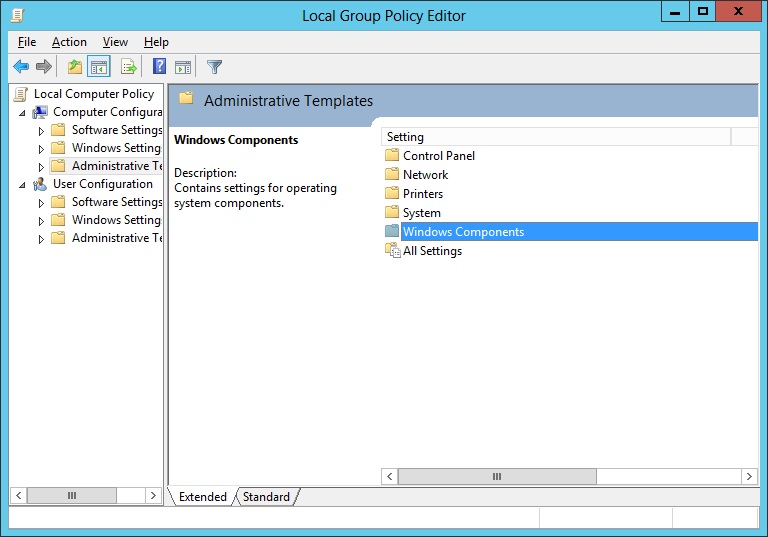Expand Software Settings under User Configuration

coord(41,203)
